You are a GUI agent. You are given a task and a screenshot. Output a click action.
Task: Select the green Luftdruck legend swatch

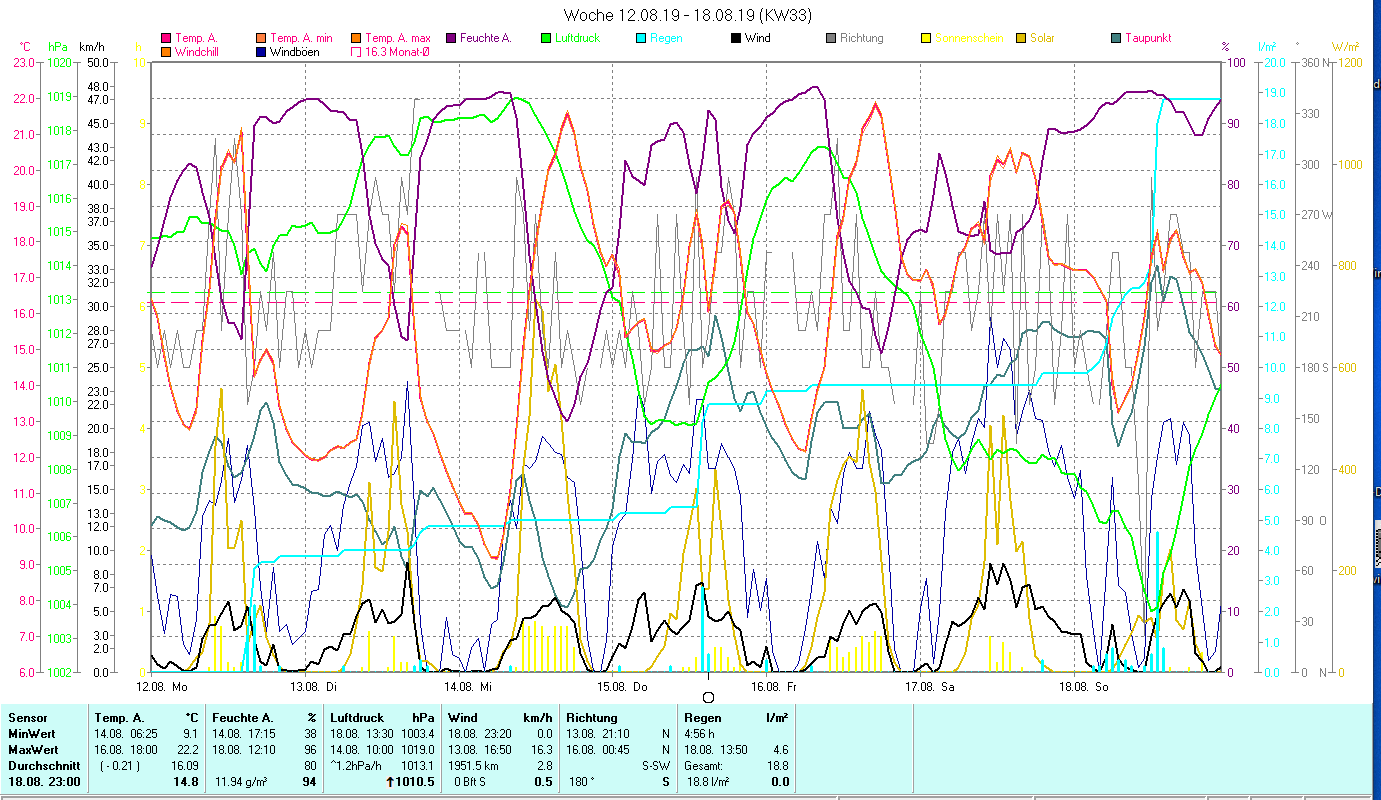click(x=545, y=39)
